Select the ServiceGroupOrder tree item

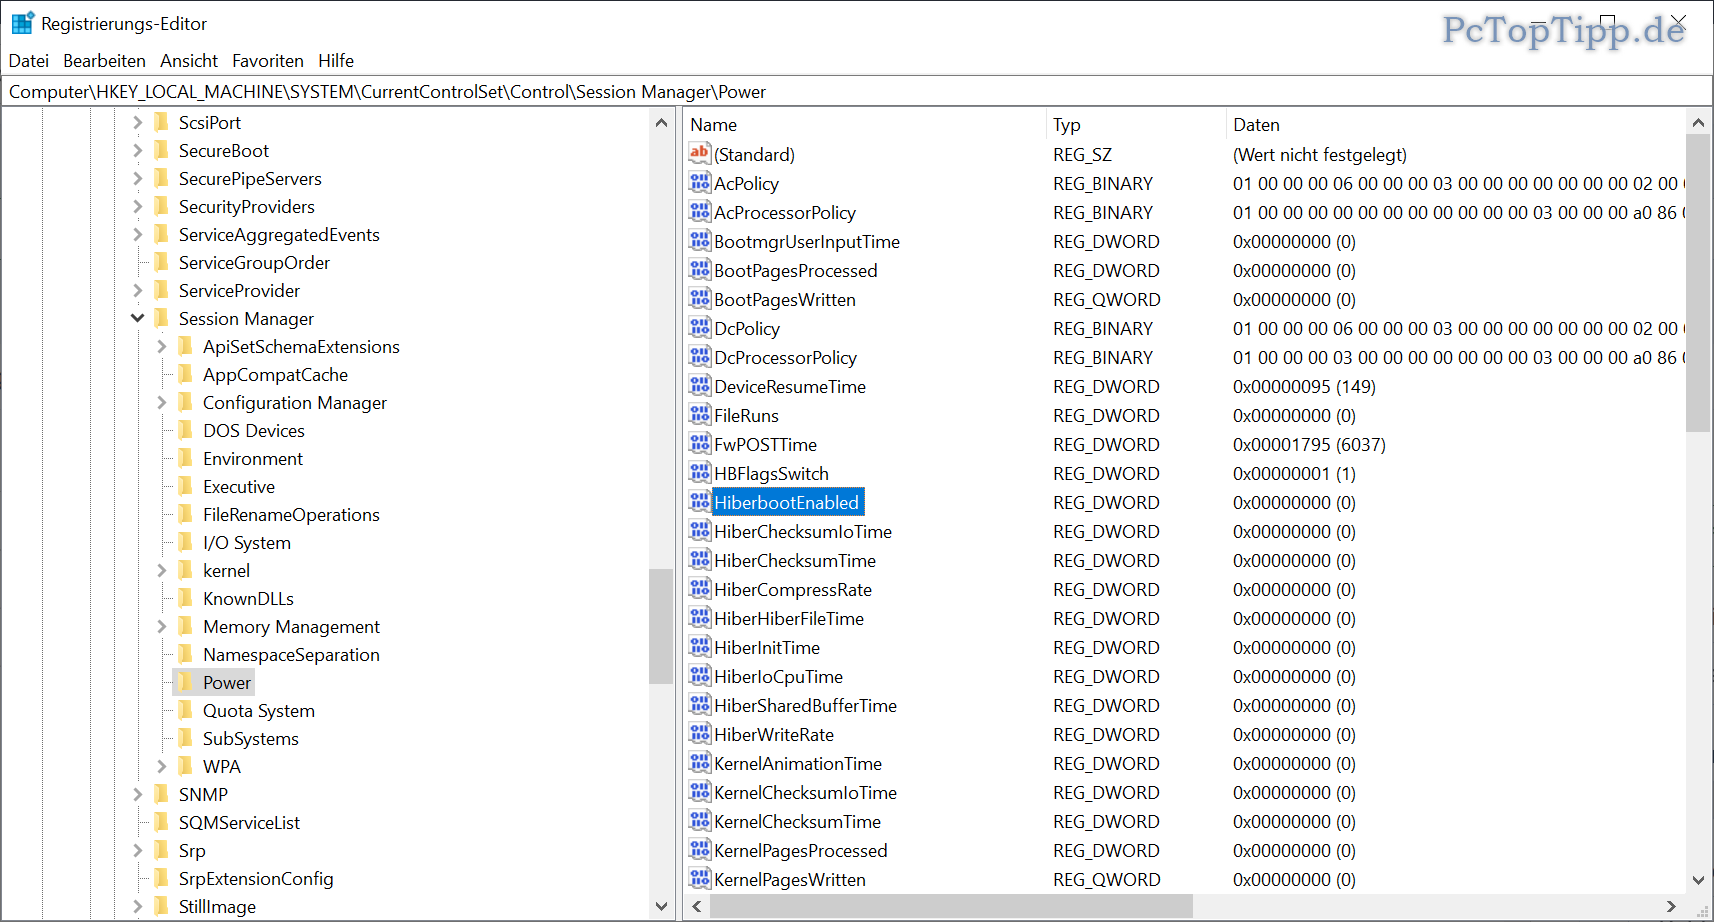(254, 262)
